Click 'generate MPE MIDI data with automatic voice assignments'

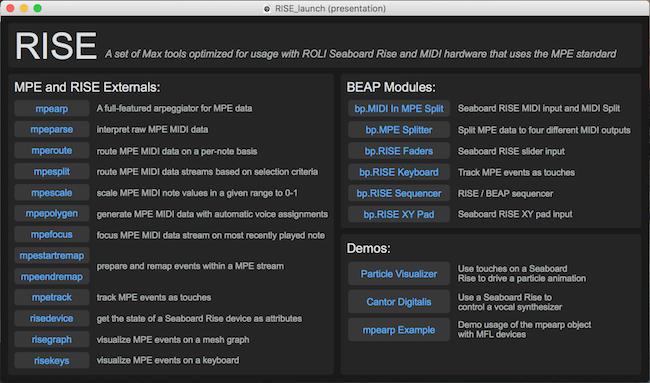(x=212, y=214)
